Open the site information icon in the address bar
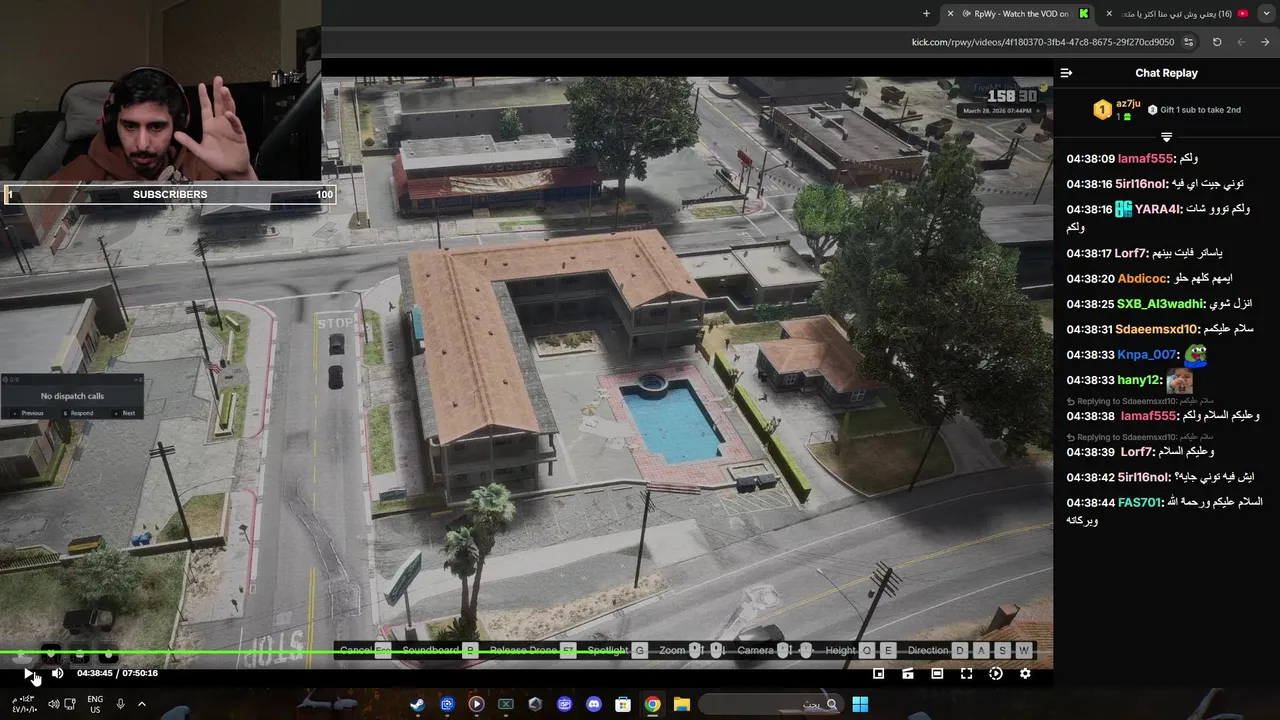 click(1188, 42)
